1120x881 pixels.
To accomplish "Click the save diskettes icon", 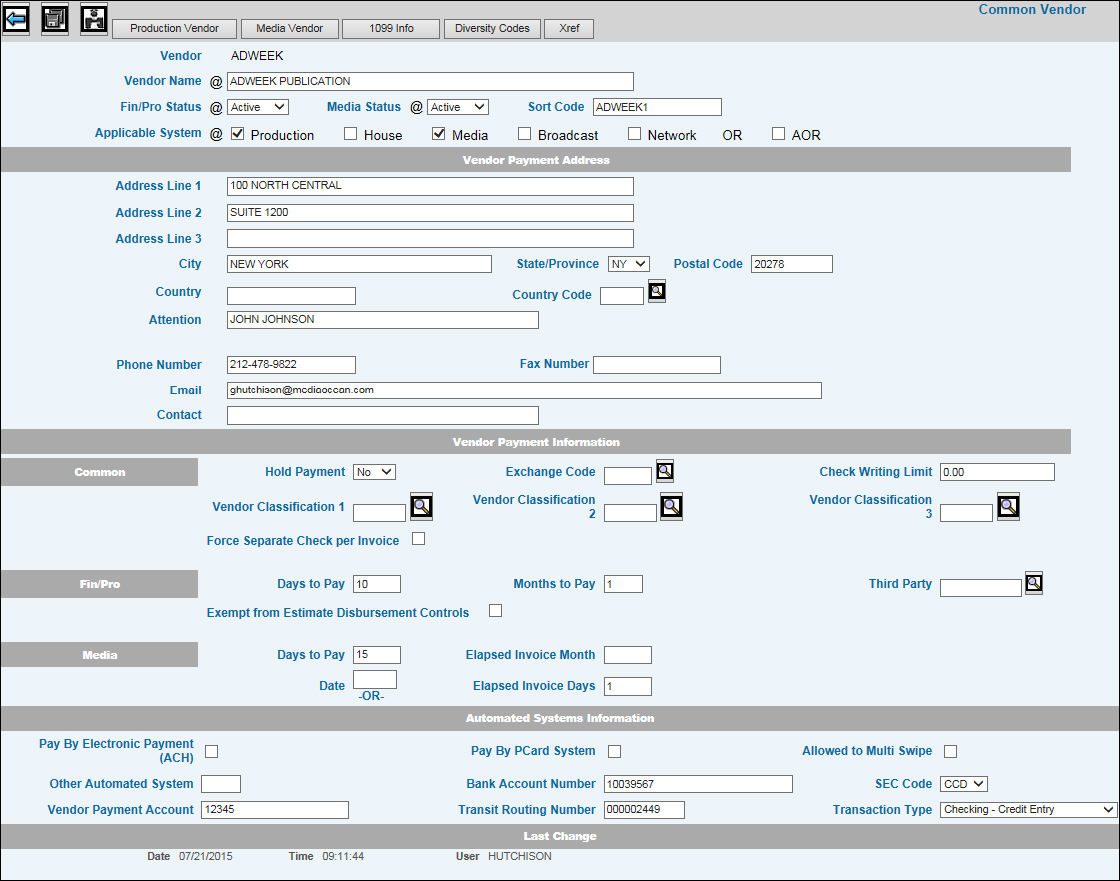I will coord(55,19).
